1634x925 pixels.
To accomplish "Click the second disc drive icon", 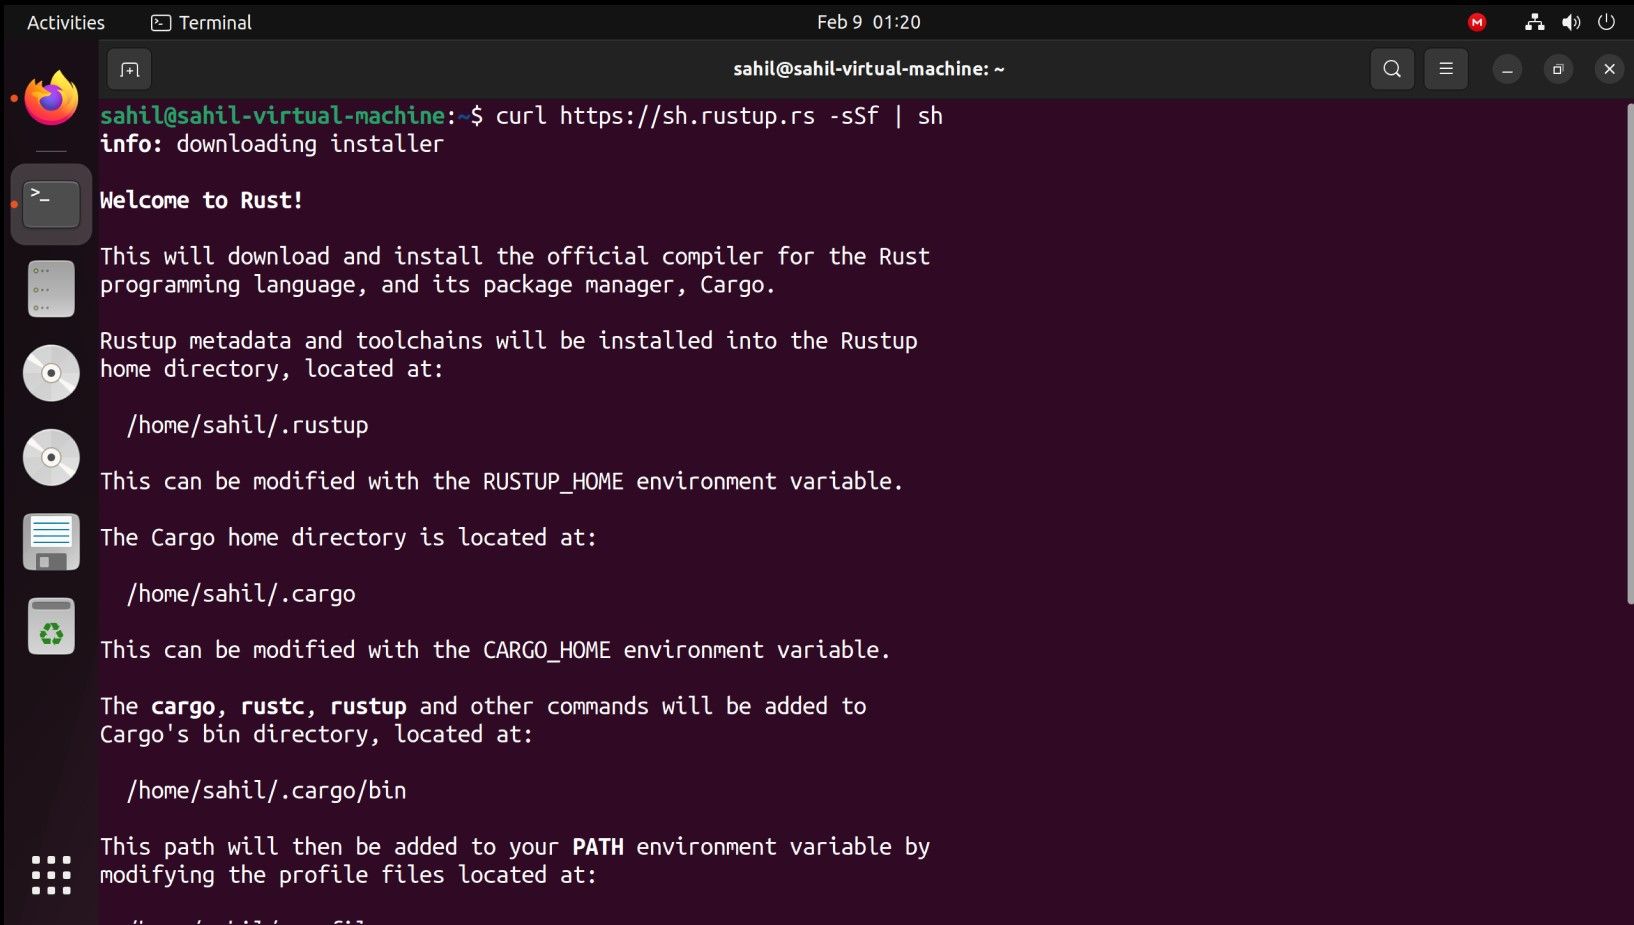I will pos(51,457).
